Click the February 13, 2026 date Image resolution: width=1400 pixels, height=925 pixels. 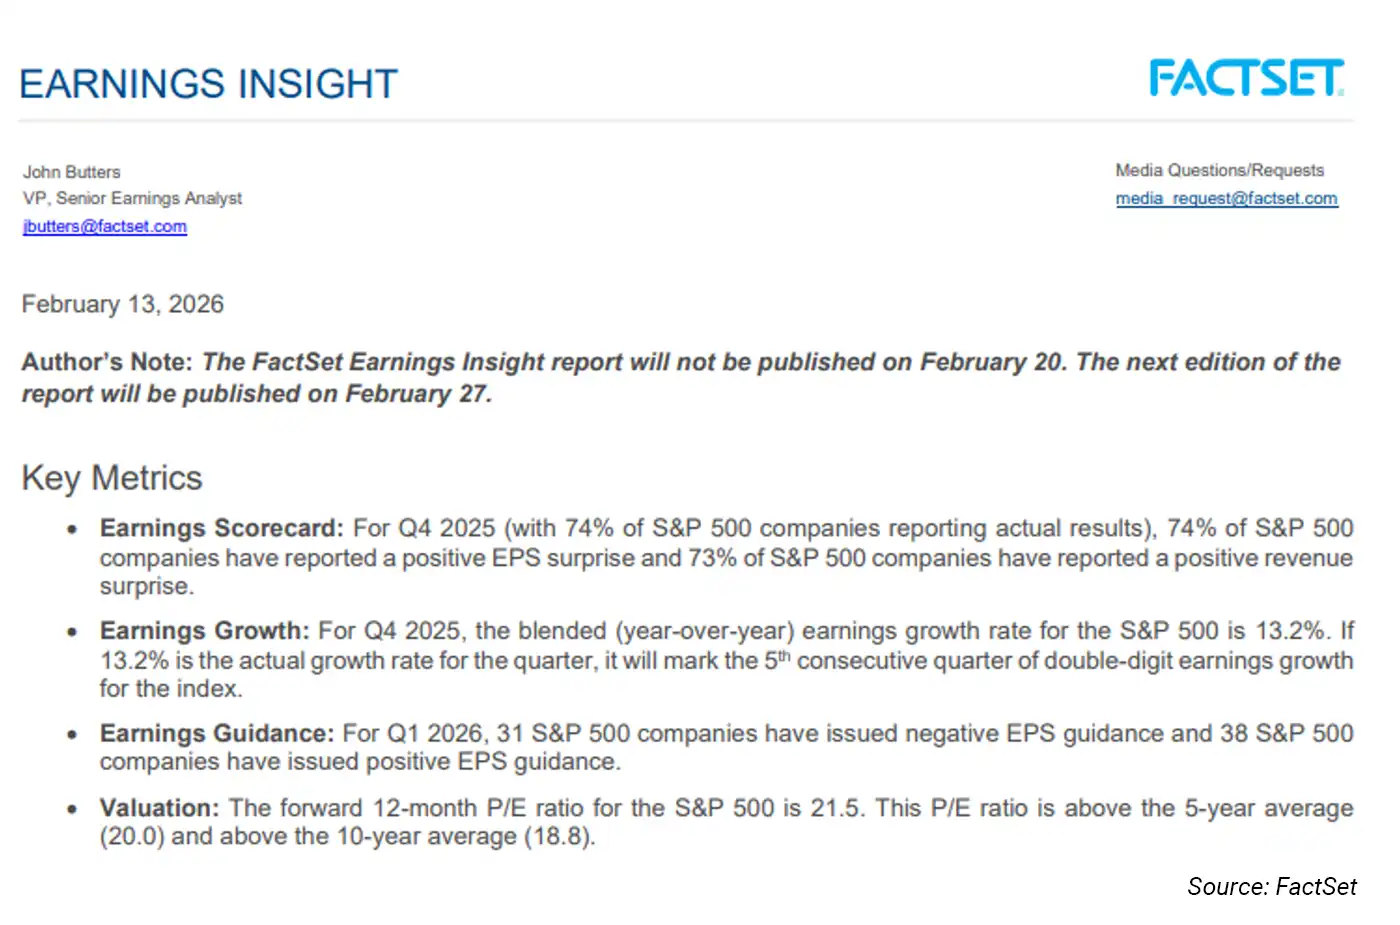tap(123, 304)
